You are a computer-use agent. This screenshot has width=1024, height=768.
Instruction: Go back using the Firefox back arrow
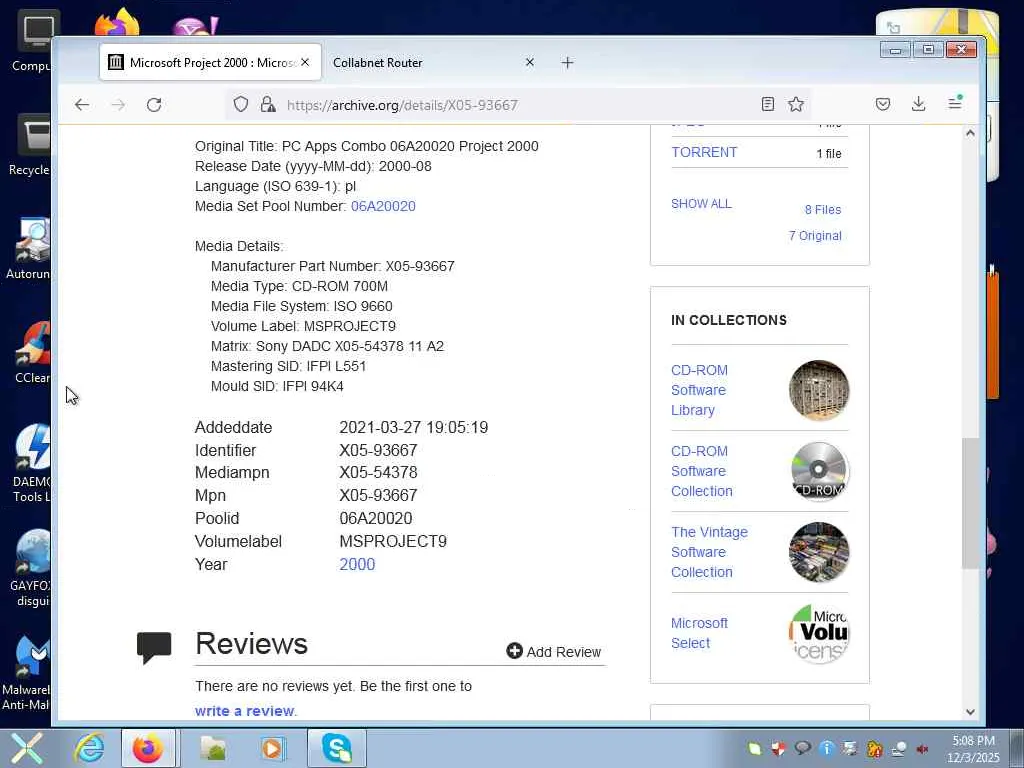82,104
